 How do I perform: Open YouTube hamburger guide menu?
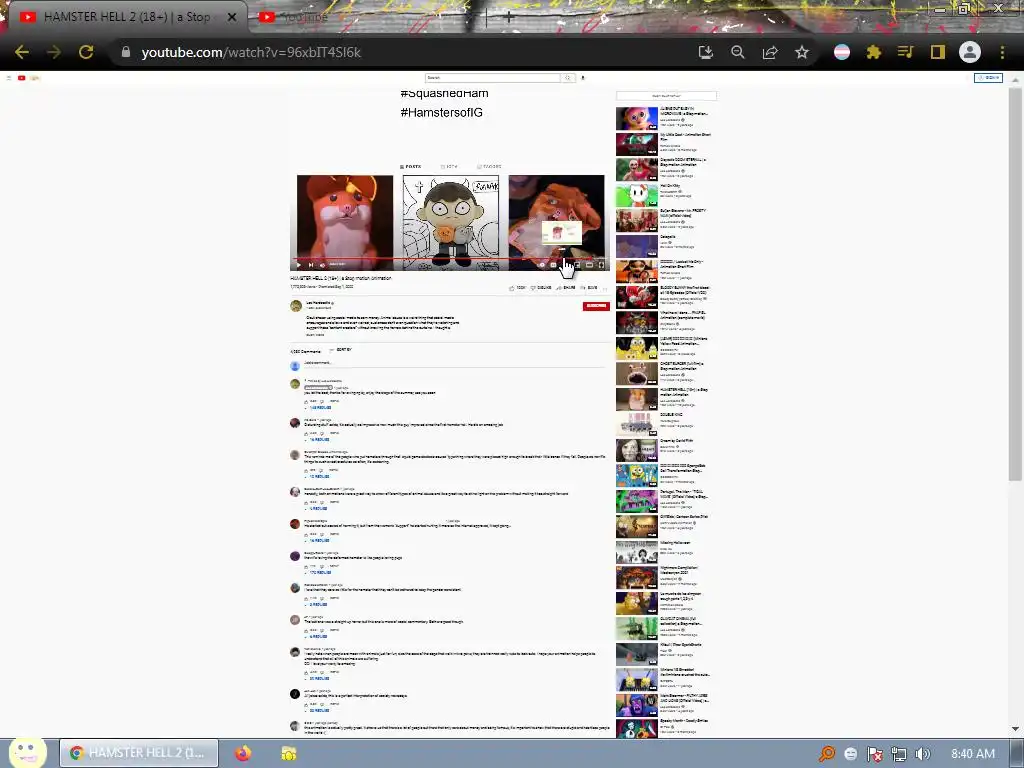(x=8, y=78)
